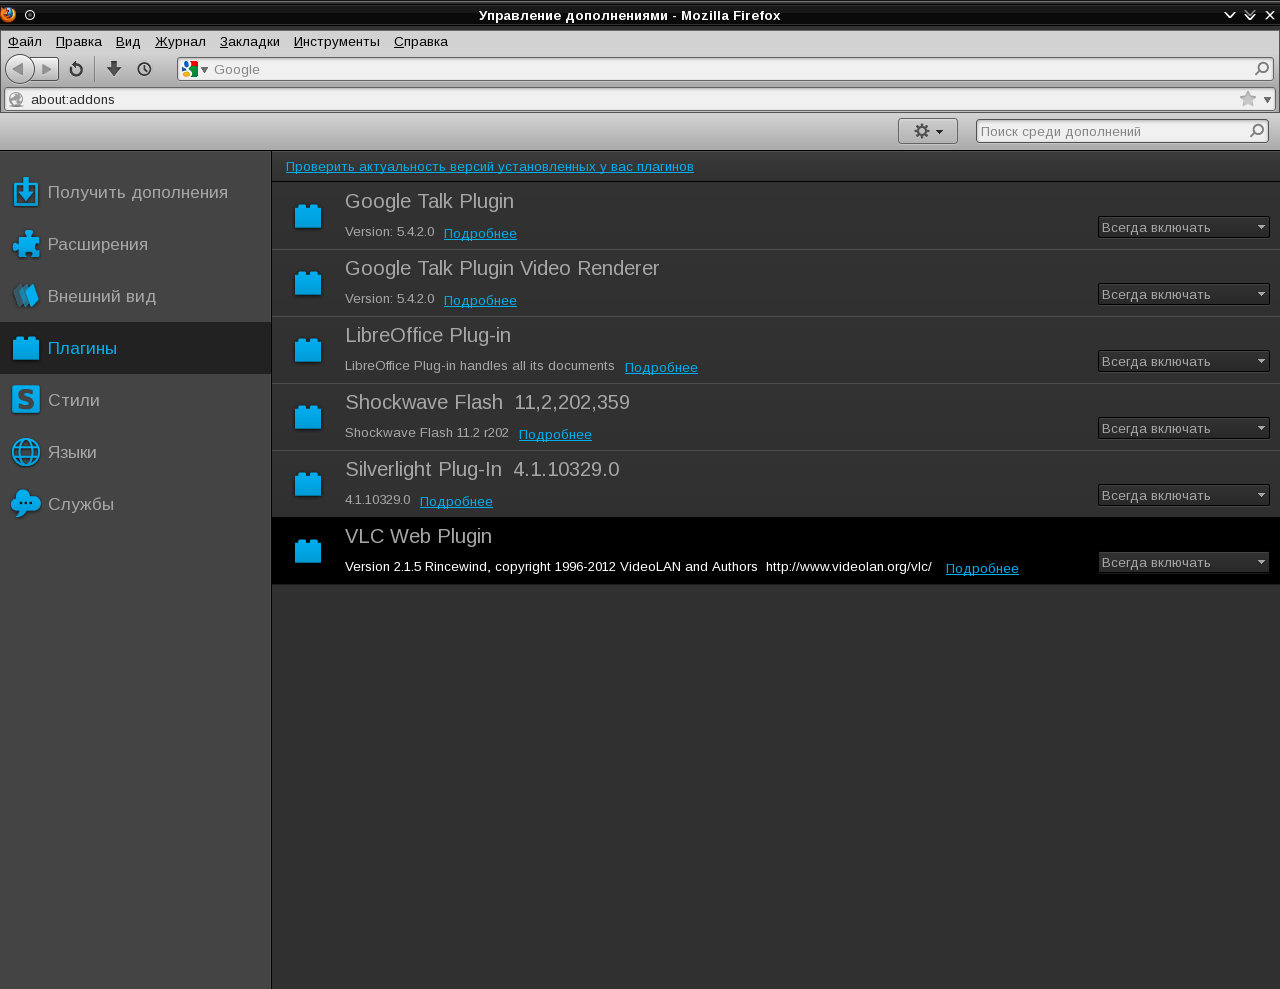Viewport: 1280px width, 989px height.
Task: Click the round pin button in the title bar
Action: (x=30, y=15)
